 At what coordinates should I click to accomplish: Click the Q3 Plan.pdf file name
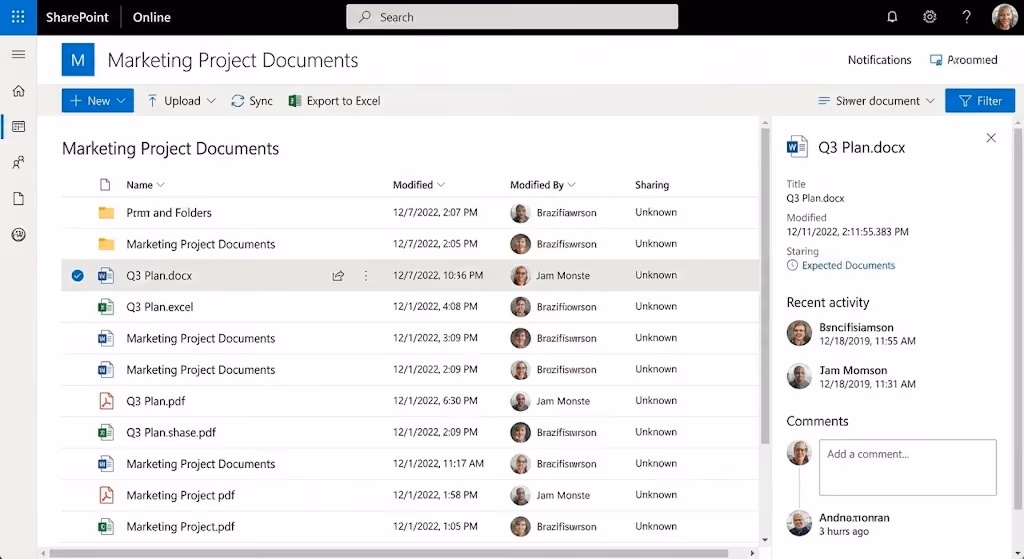155,401
